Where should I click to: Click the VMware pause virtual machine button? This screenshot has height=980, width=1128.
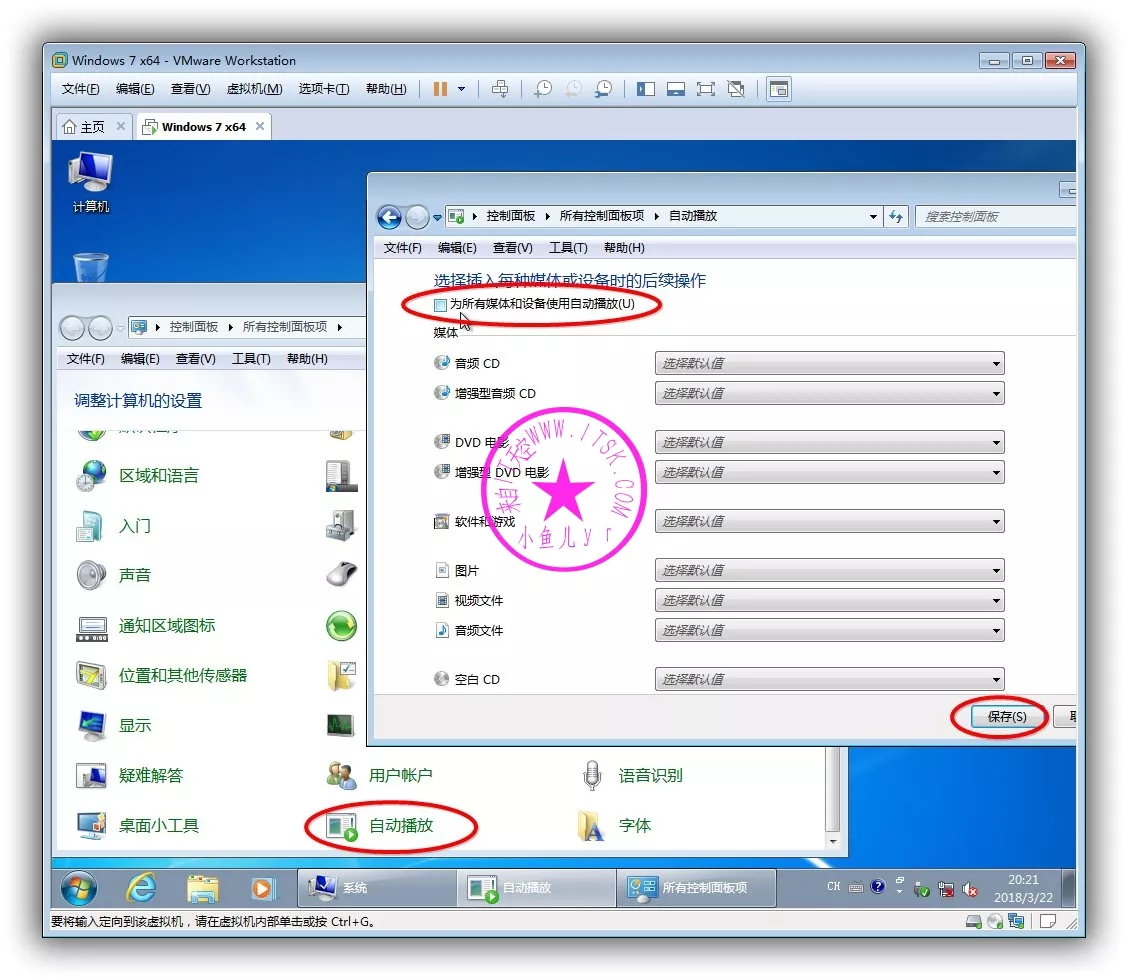tap(440, 89)
